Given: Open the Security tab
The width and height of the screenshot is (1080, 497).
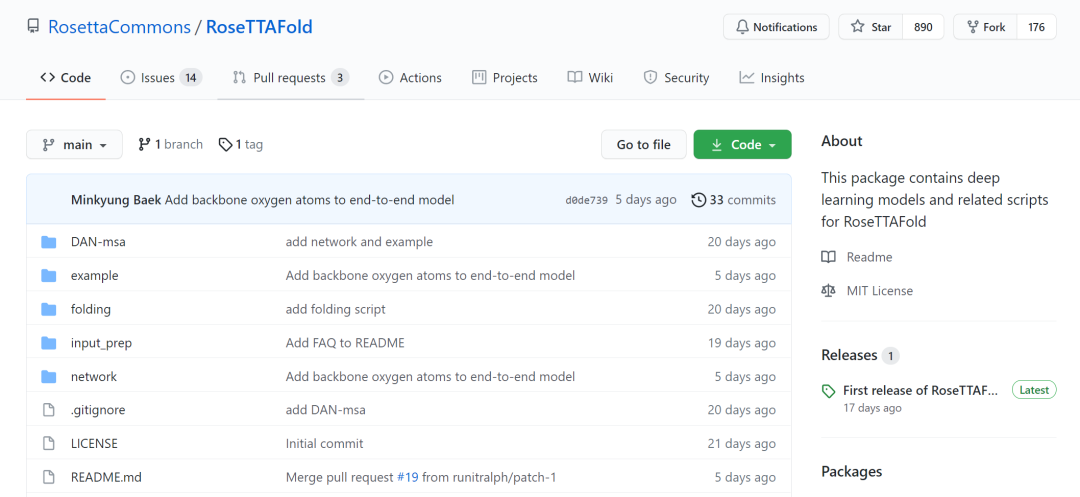Looking at the screenshot, I should pos(676,78).
